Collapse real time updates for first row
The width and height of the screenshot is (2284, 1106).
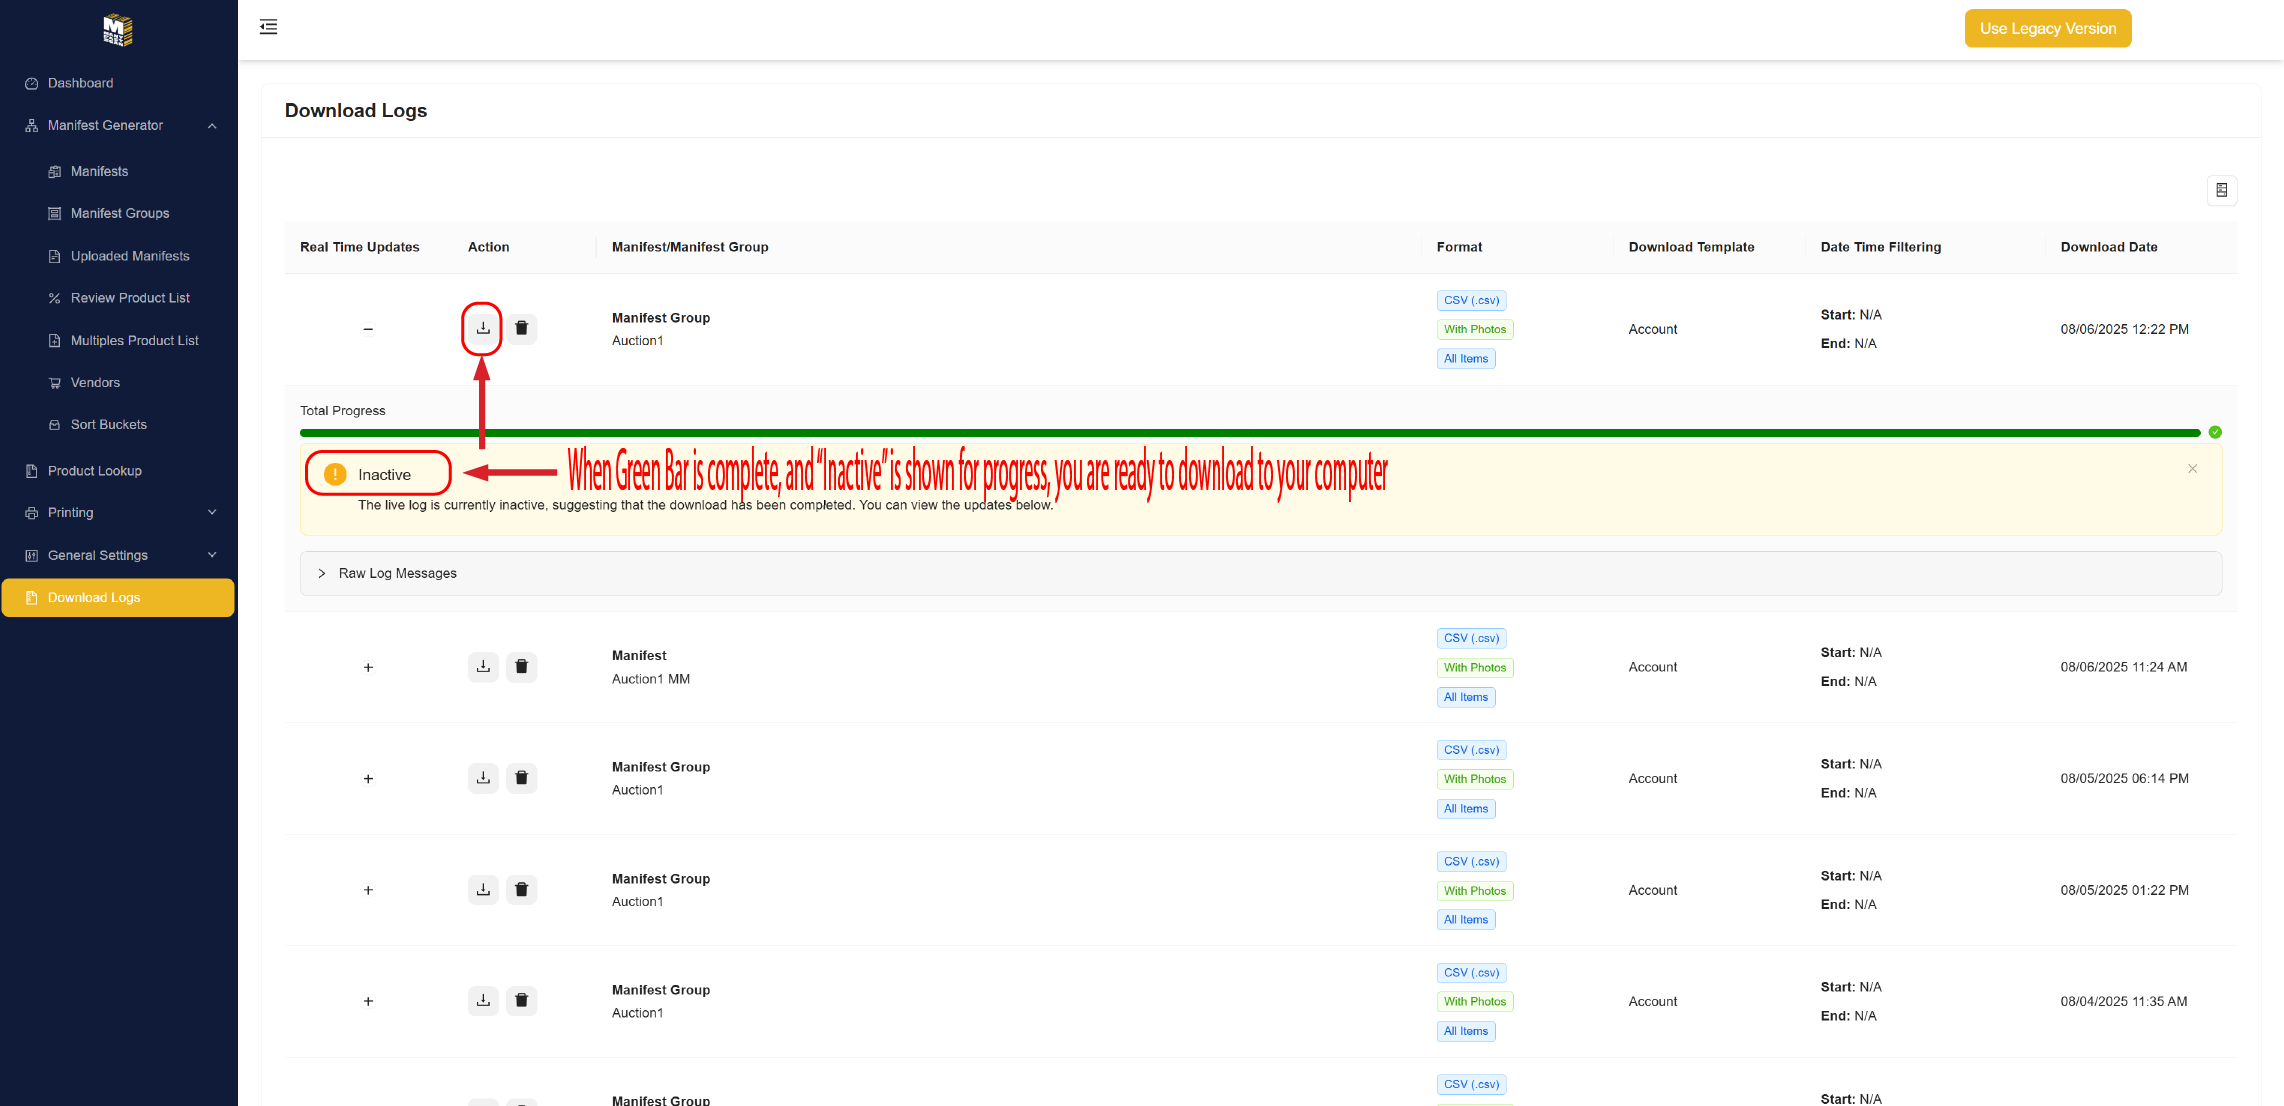point(368,329)
